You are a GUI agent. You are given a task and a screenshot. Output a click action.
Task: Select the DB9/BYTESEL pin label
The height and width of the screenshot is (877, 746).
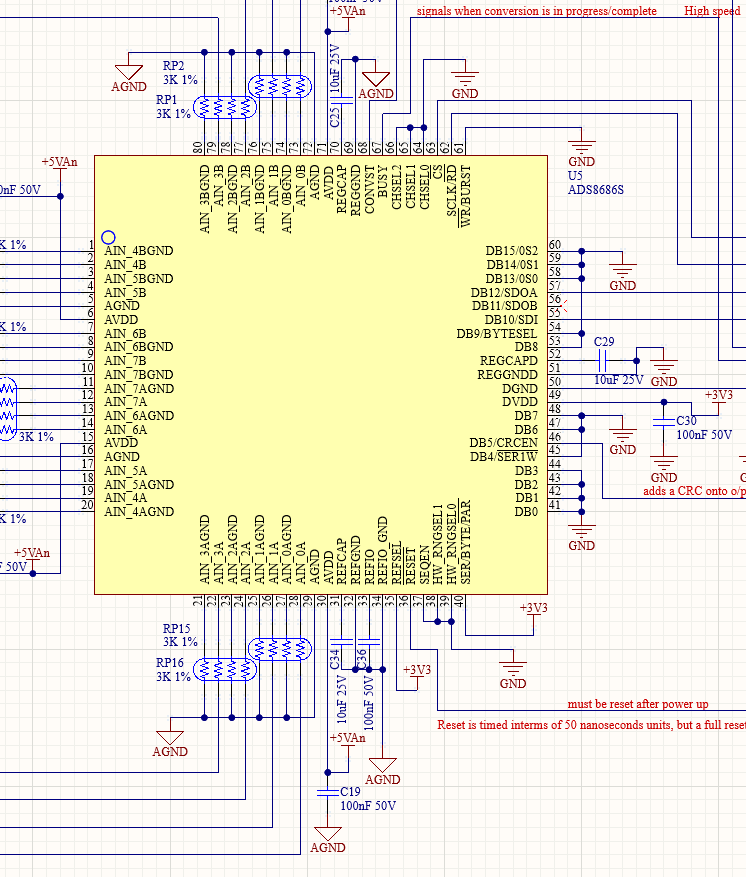(x=497, y=333)
